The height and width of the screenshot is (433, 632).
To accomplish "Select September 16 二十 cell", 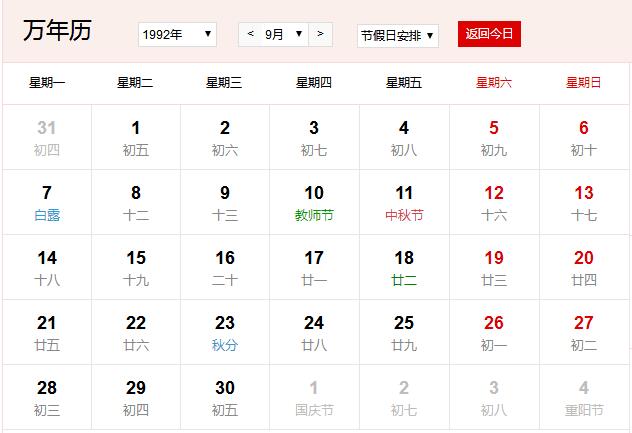I will click(225, 267).
